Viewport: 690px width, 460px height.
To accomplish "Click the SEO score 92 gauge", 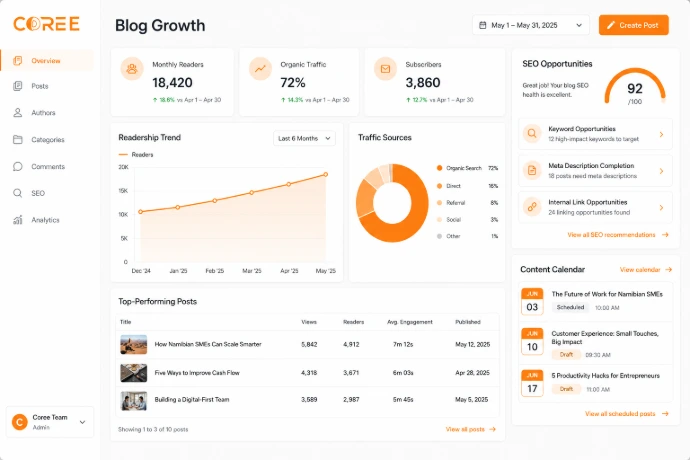I will 635,88.
